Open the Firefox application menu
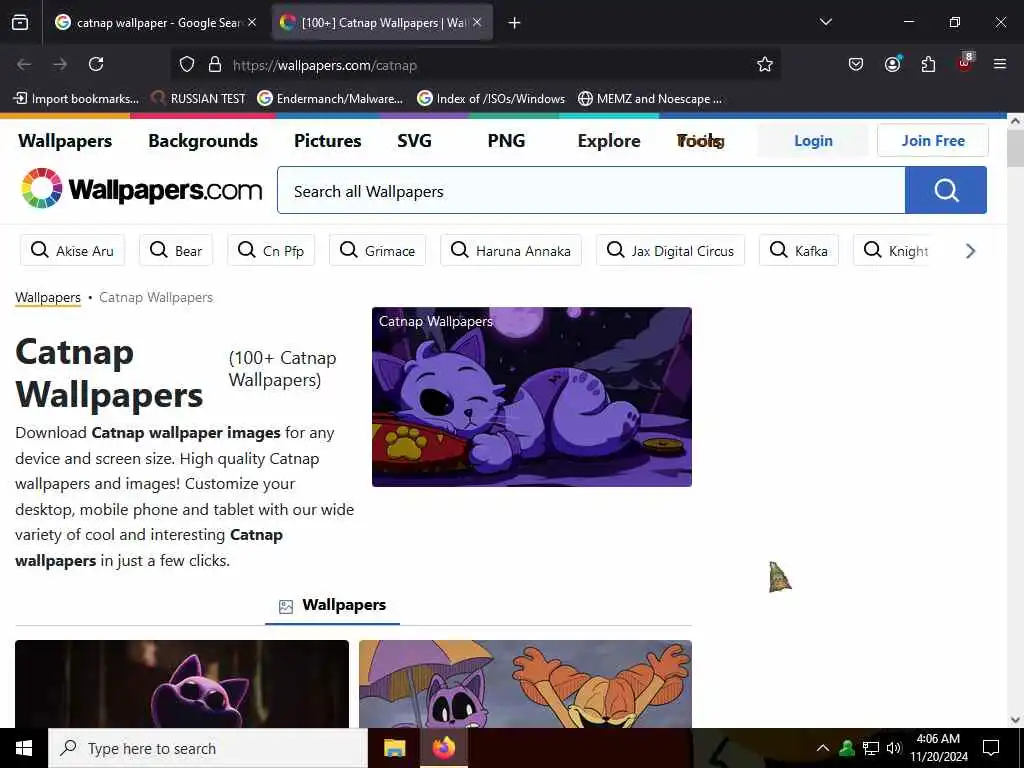 [1000, 64]
